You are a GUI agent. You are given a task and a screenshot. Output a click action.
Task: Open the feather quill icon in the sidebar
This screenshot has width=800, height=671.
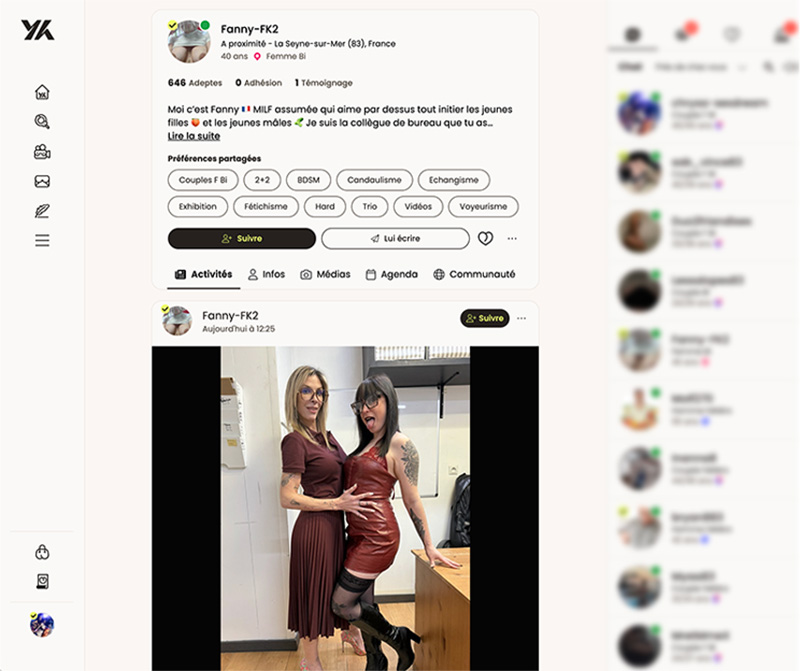click(x=42, y=211)
